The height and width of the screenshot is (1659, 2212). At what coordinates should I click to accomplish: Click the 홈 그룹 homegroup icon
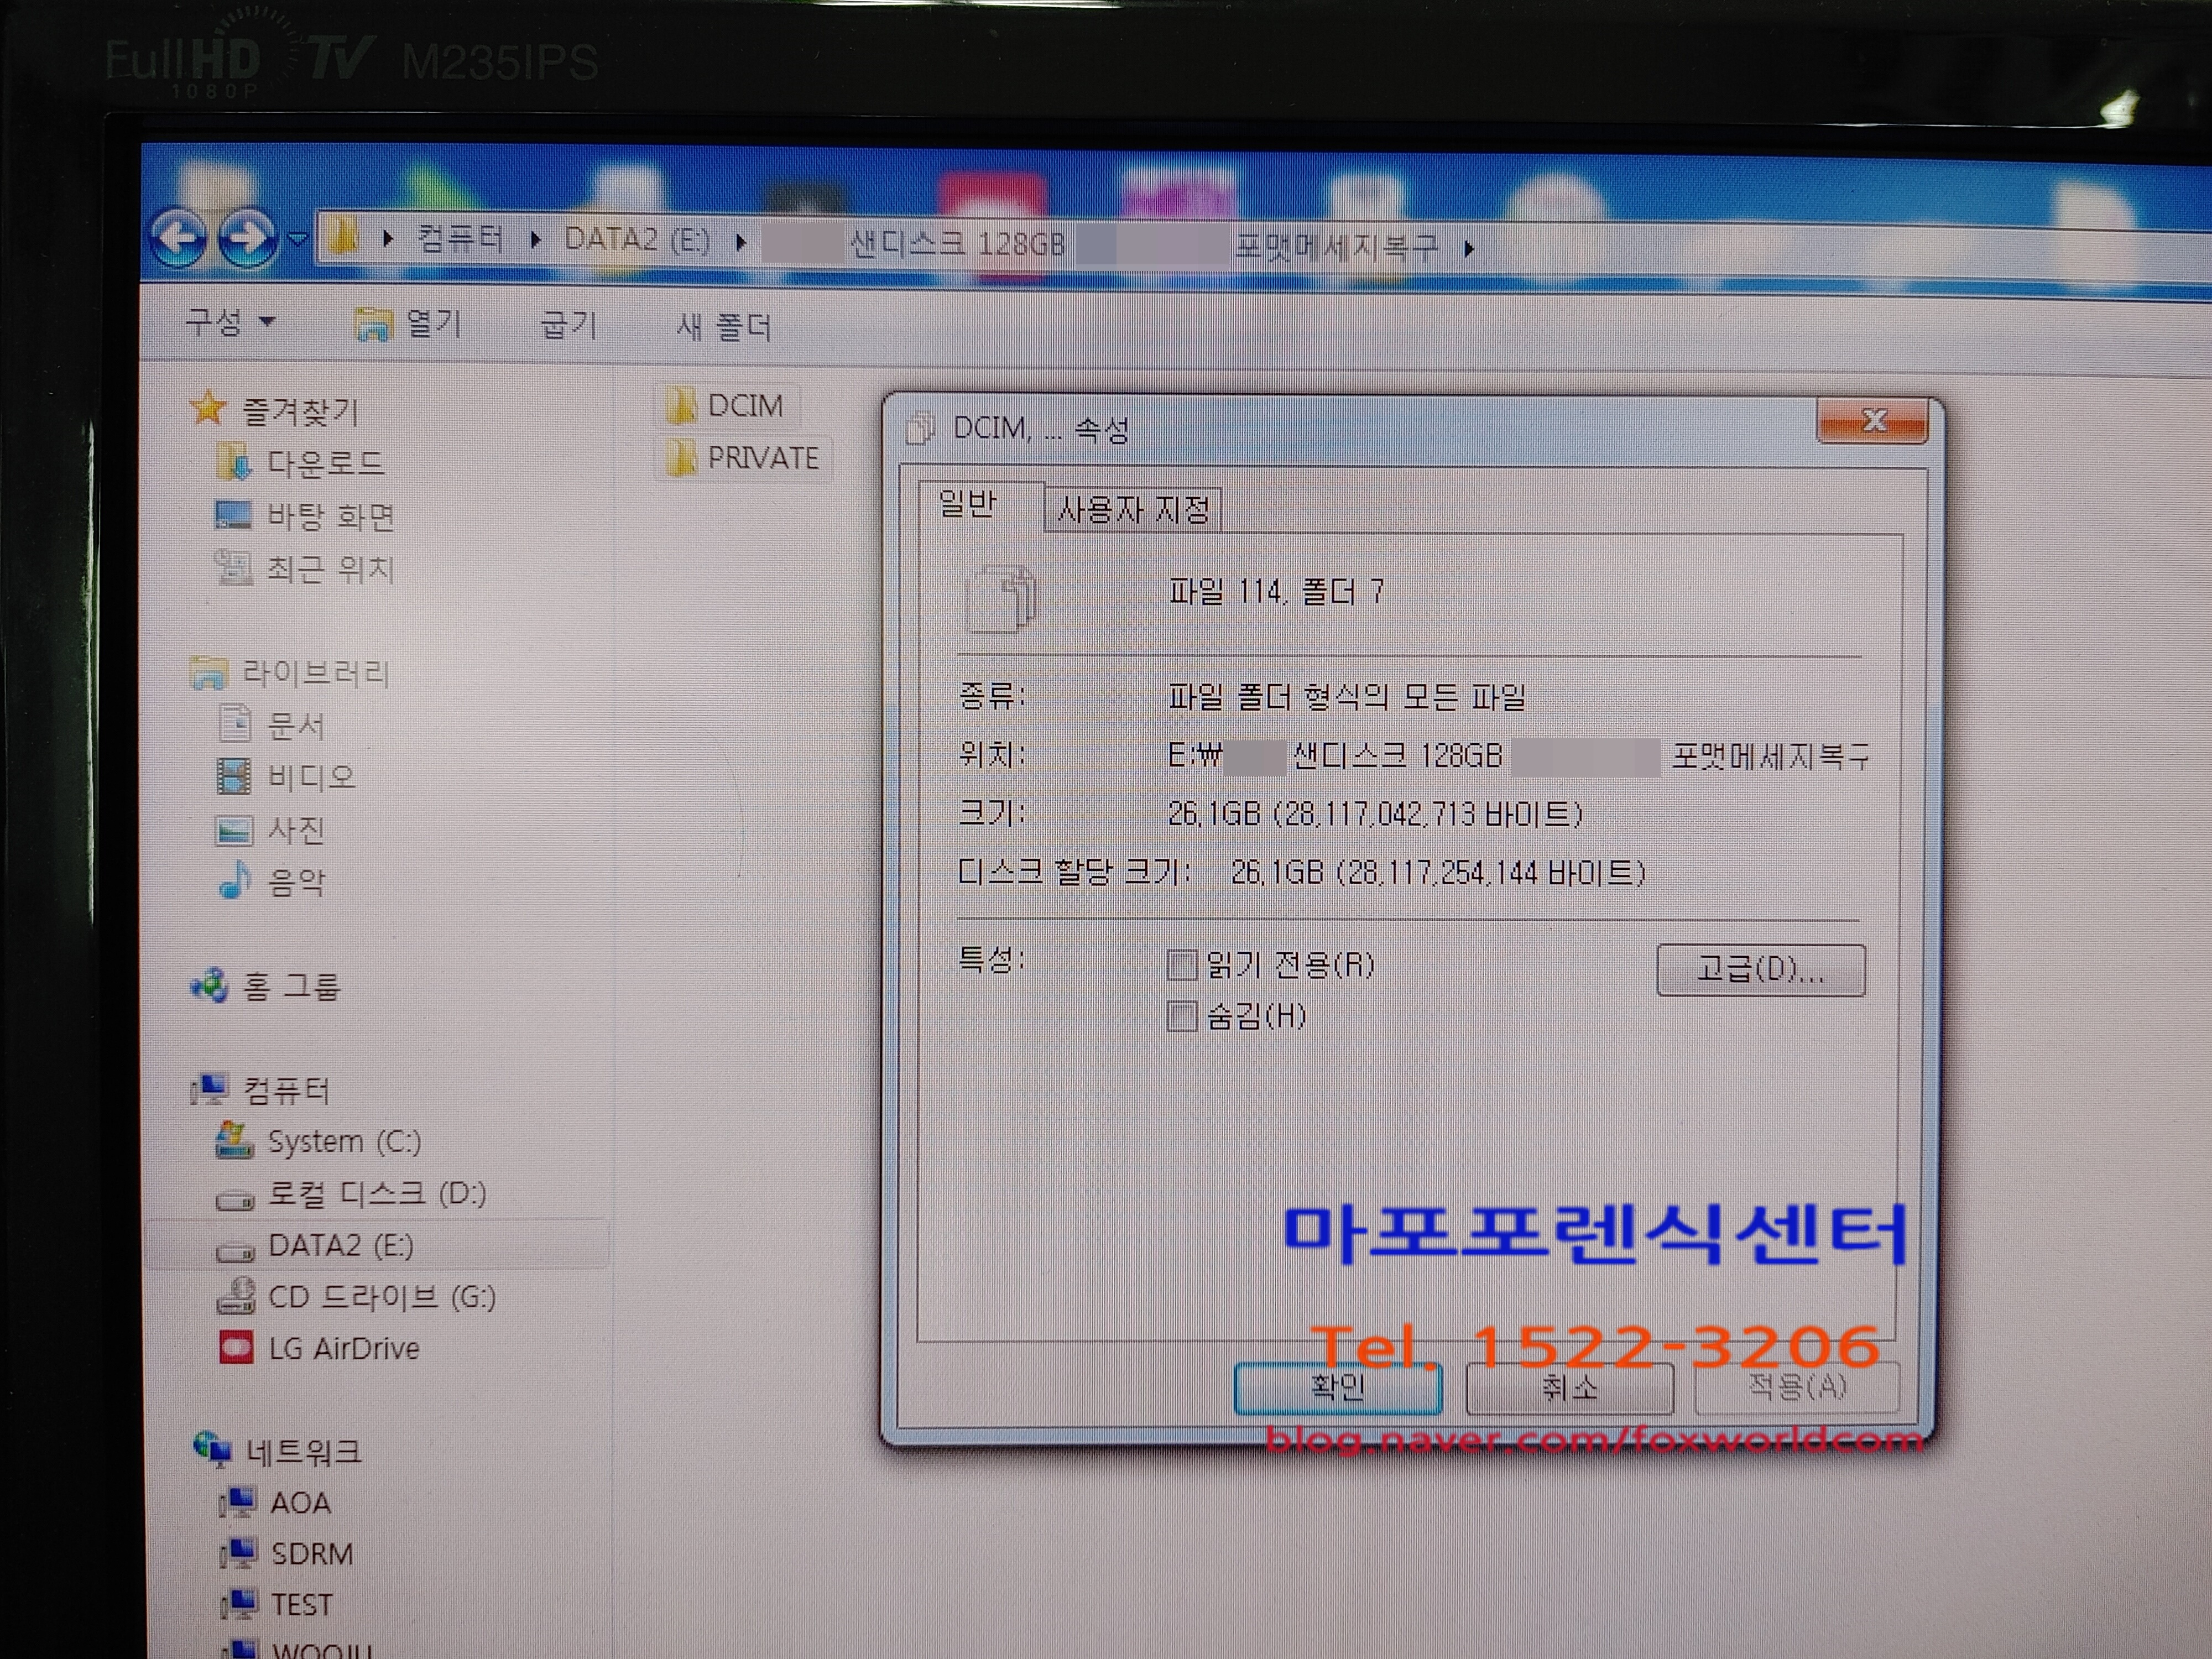209,985
